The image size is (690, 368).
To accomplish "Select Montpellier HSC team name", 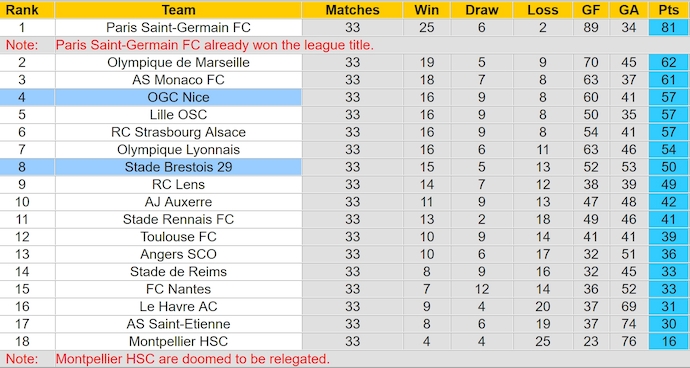I will point(178,341).
